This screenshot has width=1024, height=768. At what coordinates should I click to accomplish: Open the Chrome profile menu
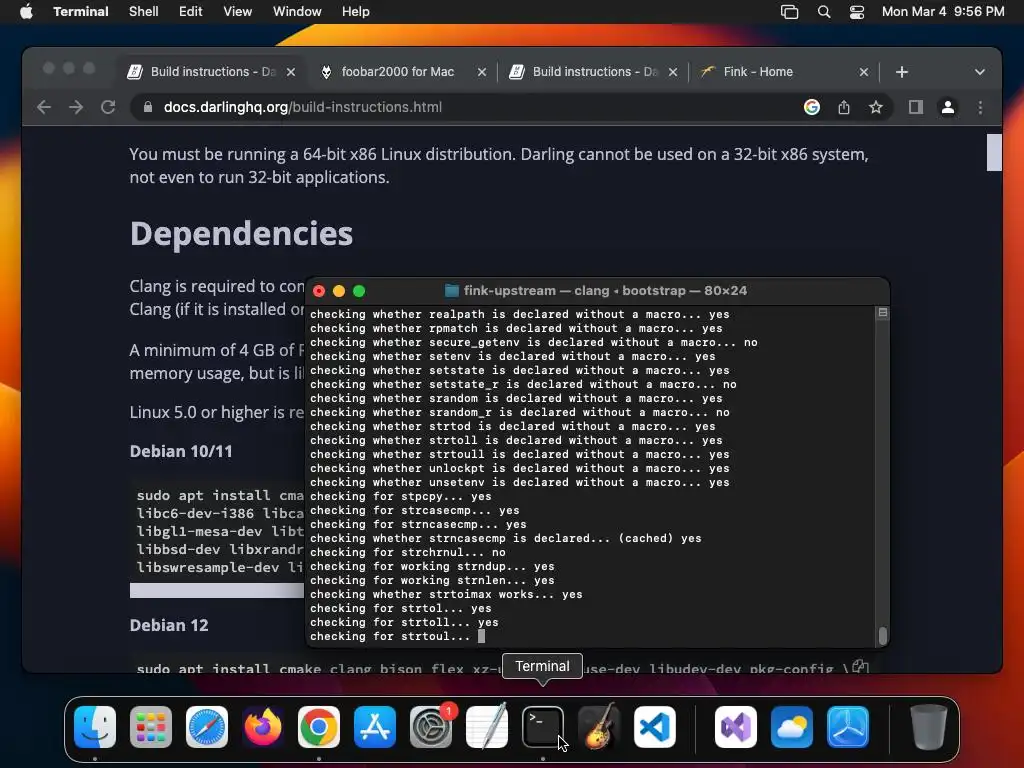coord(948,107)
